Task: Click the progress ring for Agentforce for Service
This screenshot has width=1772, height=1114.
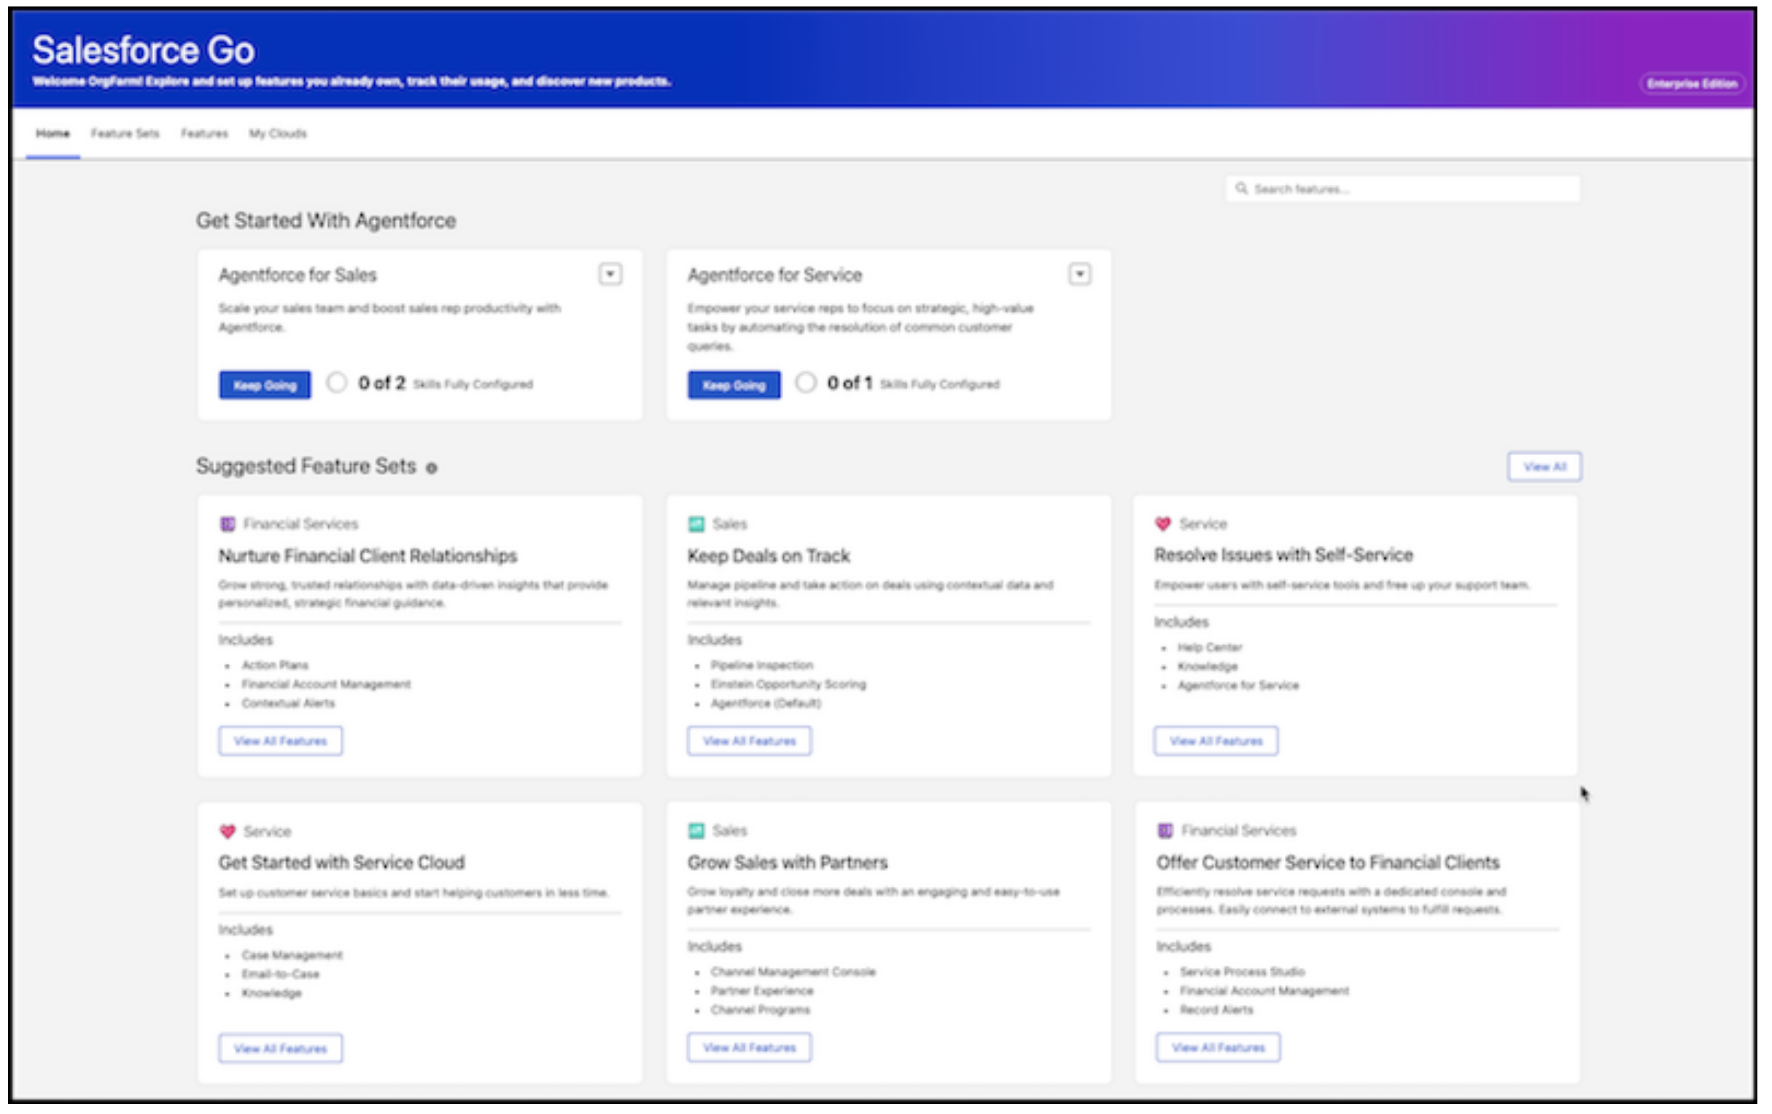Action: [806, 383]
